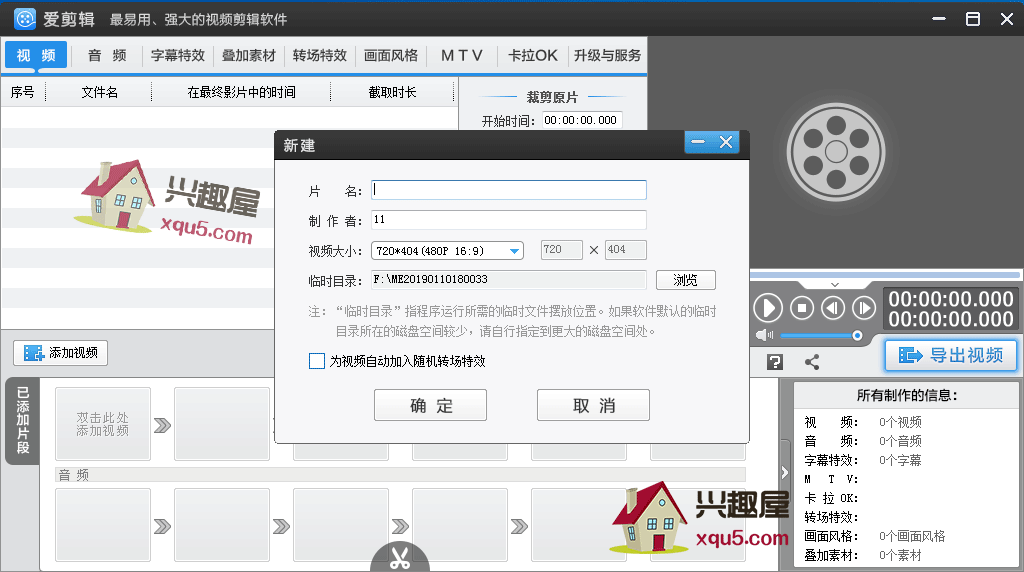Viewport: 1024px width, 572px height.
Task: Collapse the preview panel with chevron
Action: 835,284
